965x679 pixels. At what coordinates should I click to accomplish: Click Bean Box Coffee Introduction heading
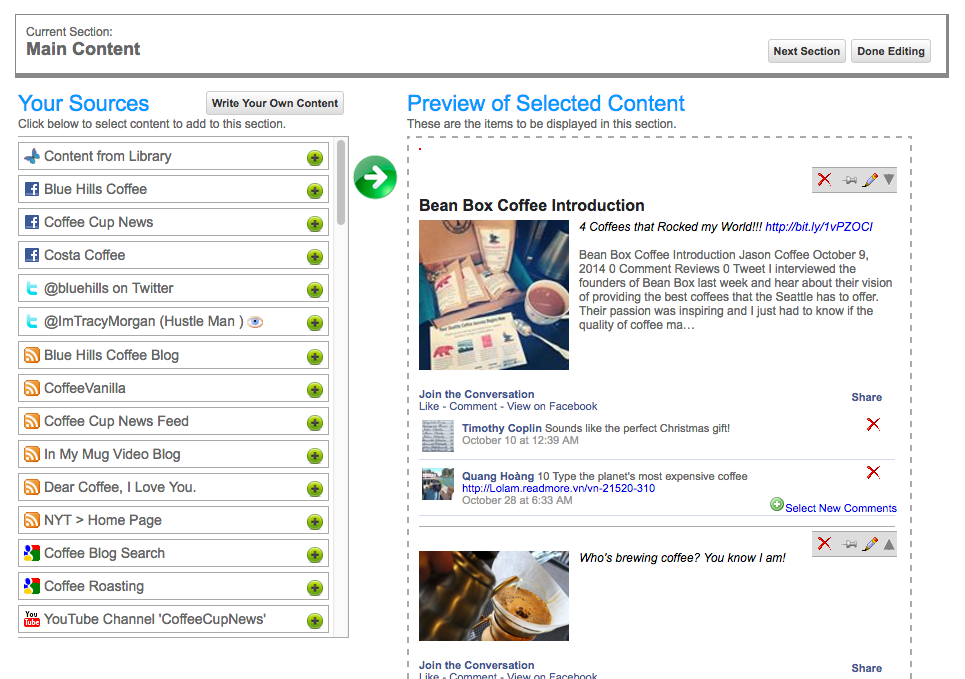point(532,205)
